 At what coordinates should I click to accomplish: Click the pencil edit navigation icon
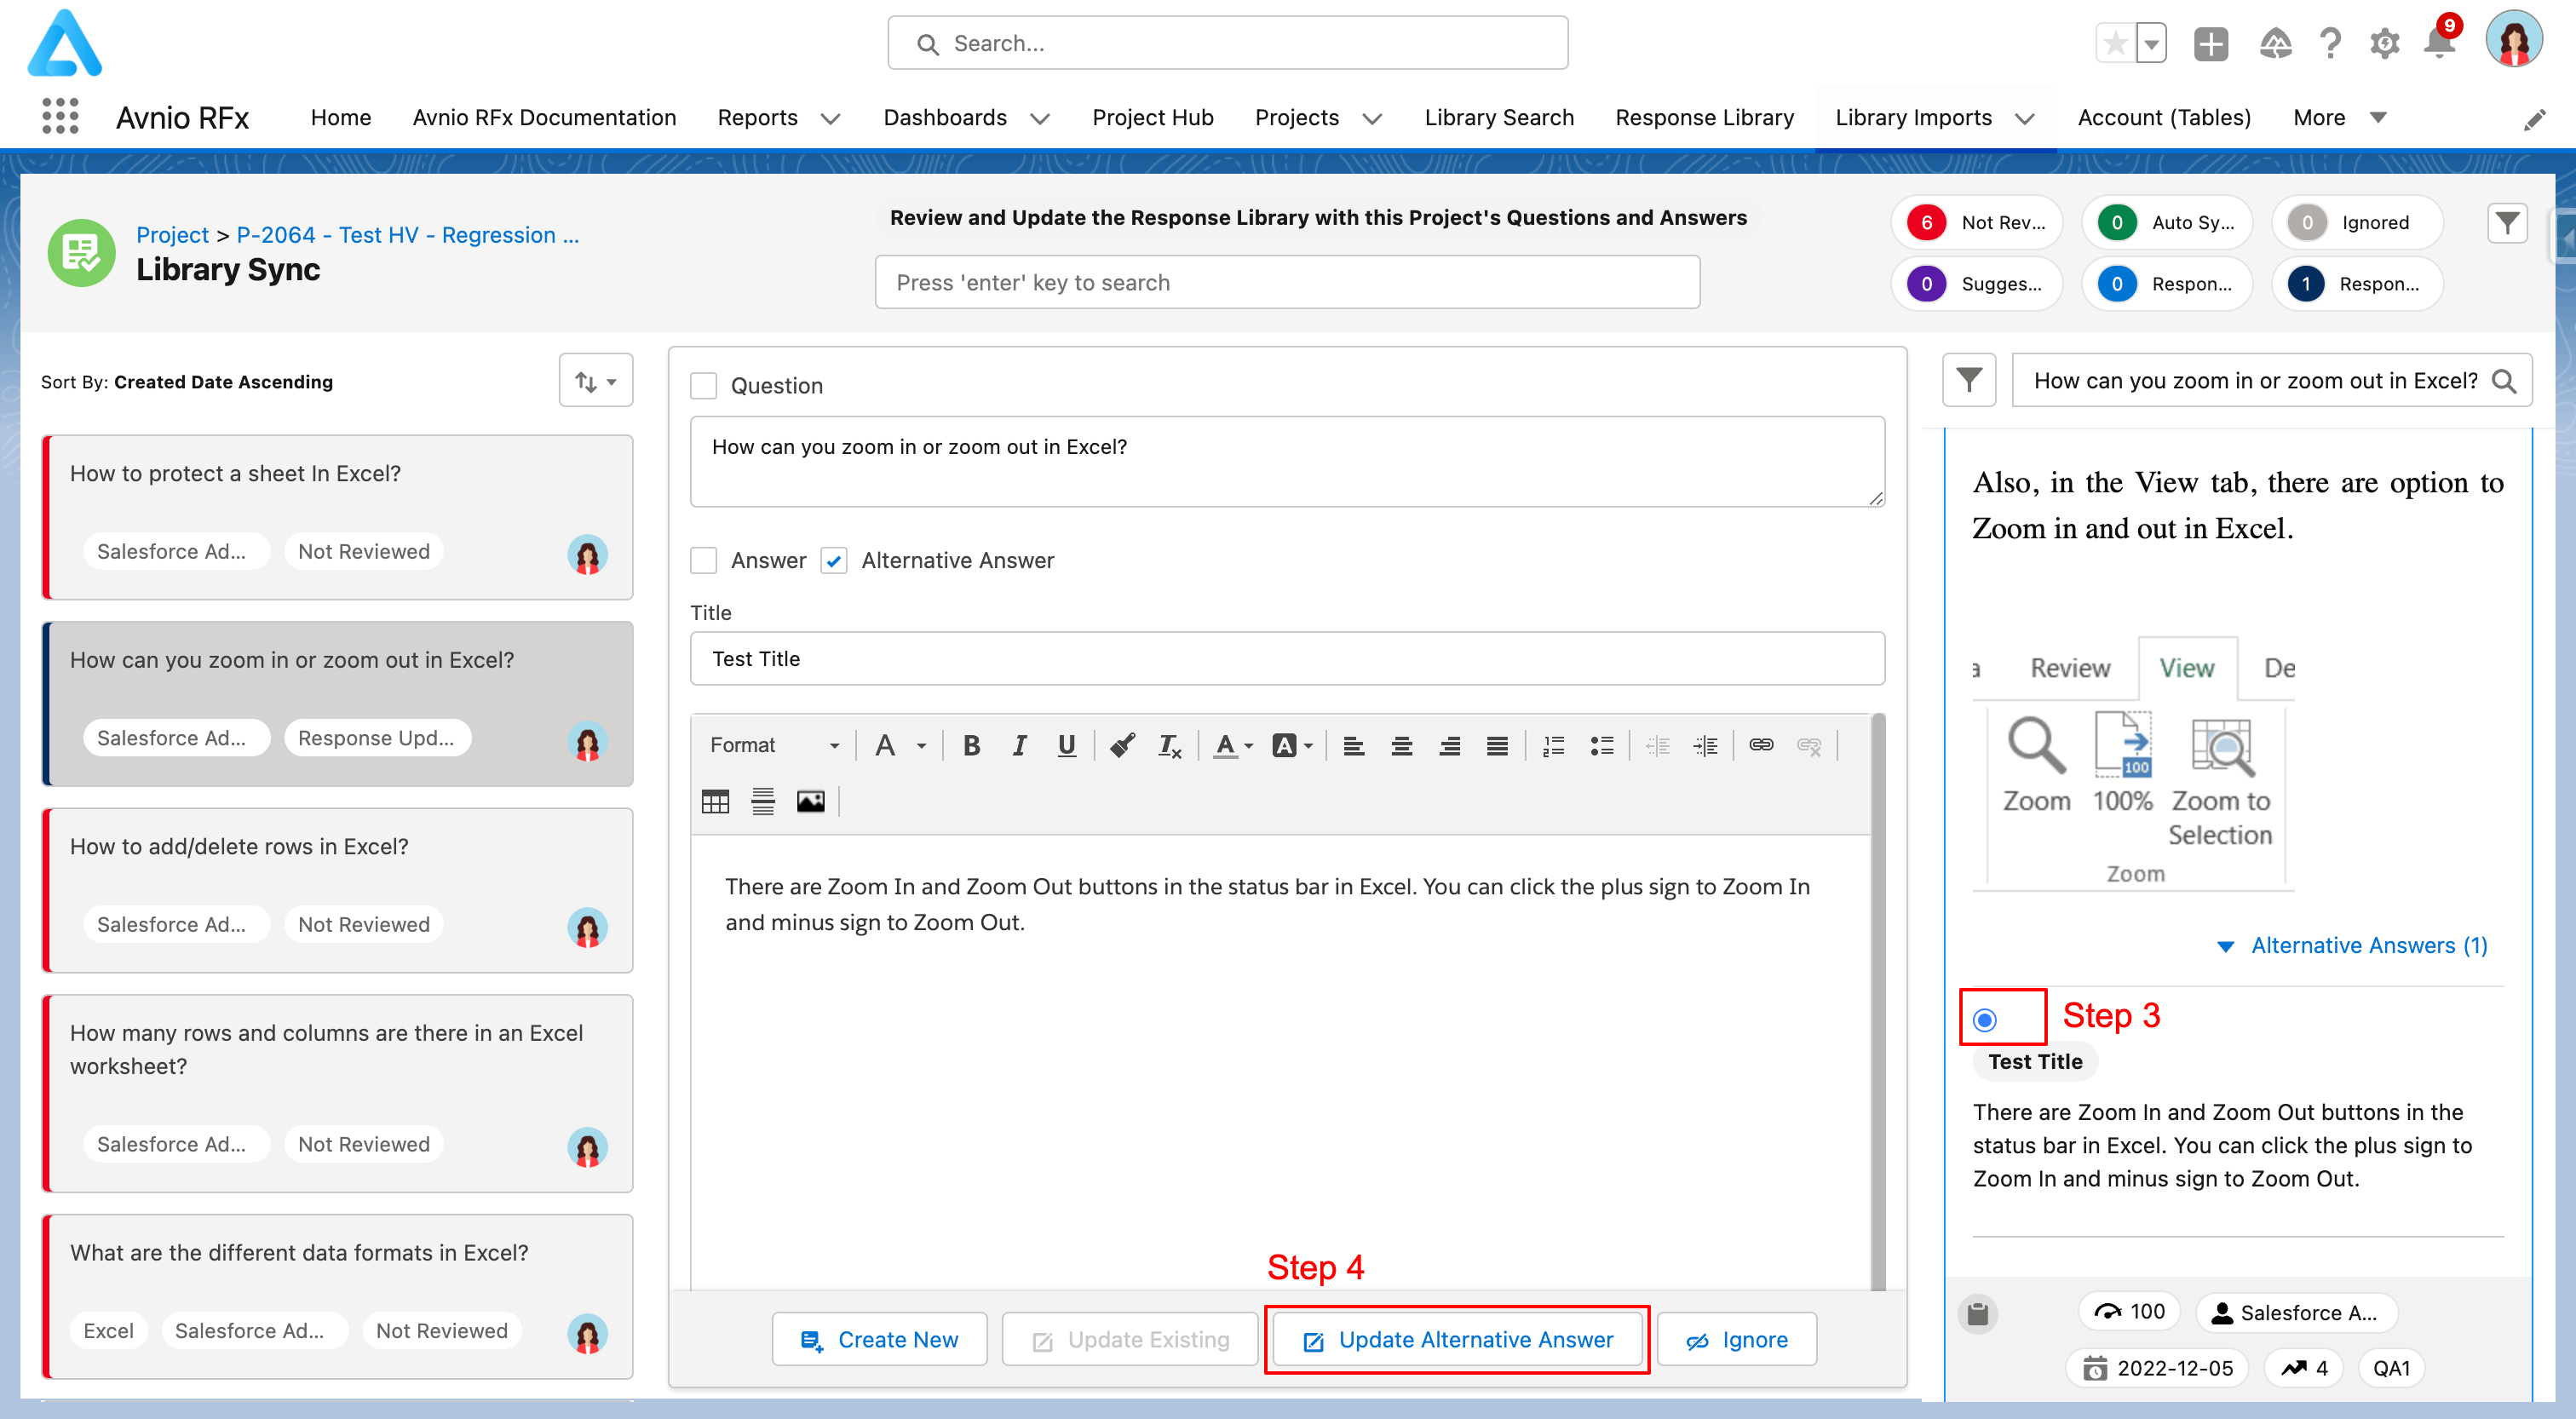click(2534, 120)
